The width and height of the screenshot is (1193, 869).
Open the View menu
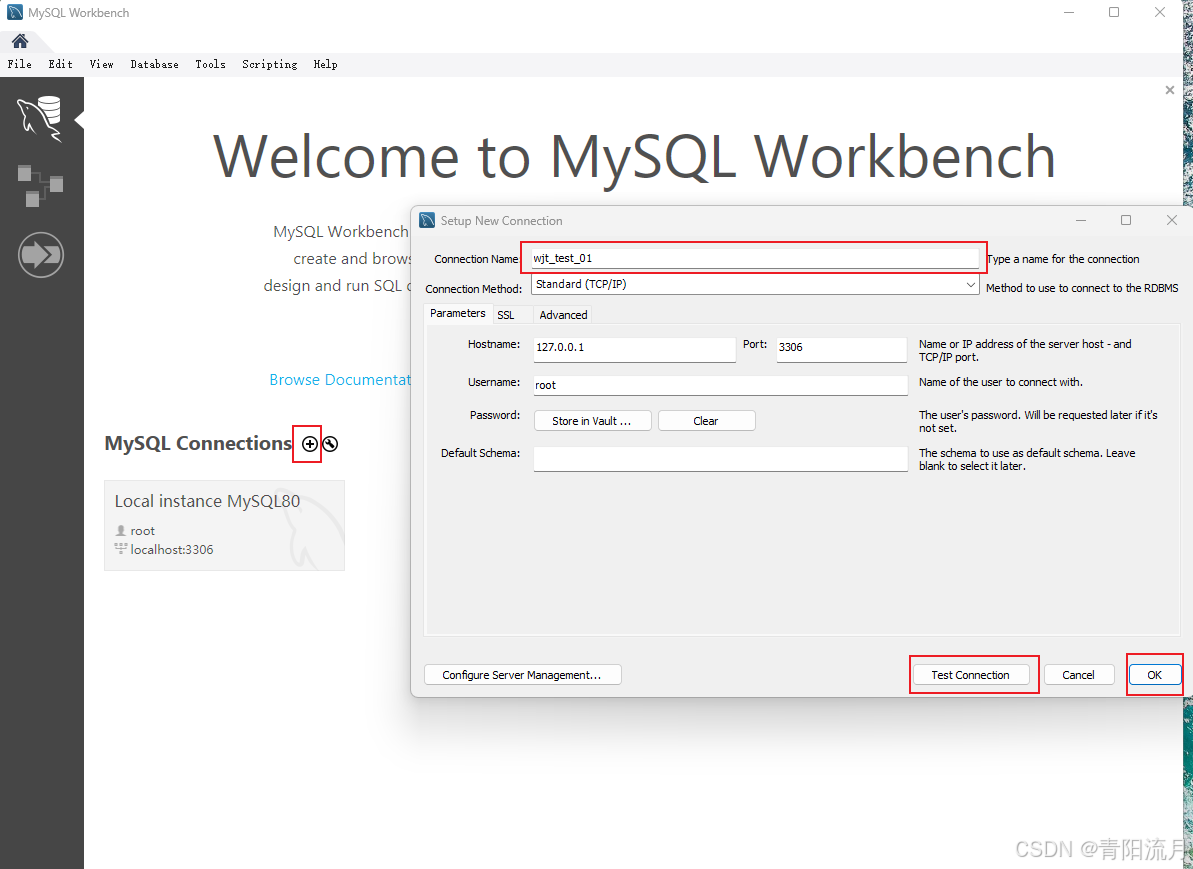(x=101, y=64)
